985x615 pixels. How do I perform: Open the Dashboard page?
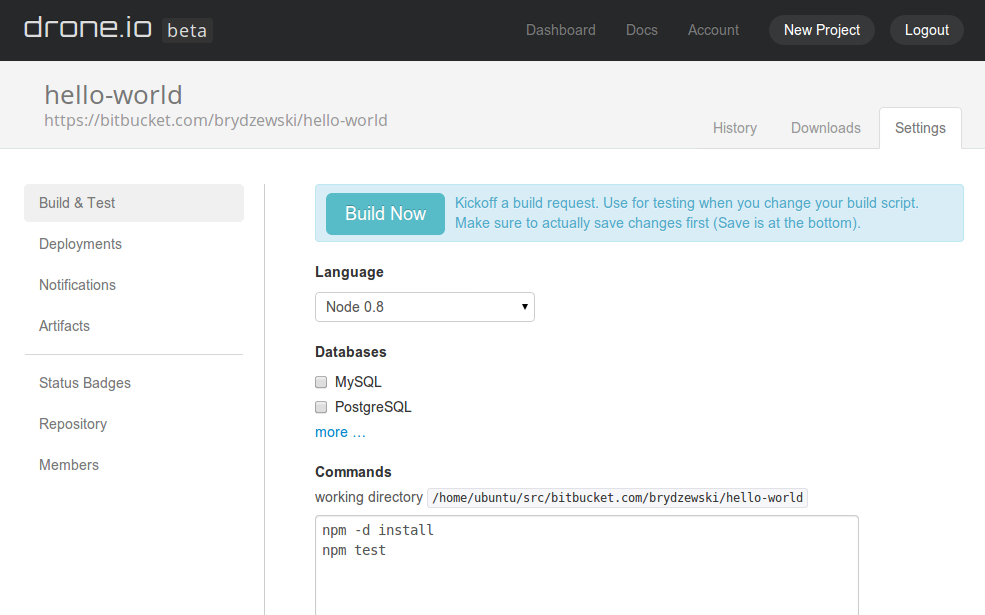[x=560, y=30]
